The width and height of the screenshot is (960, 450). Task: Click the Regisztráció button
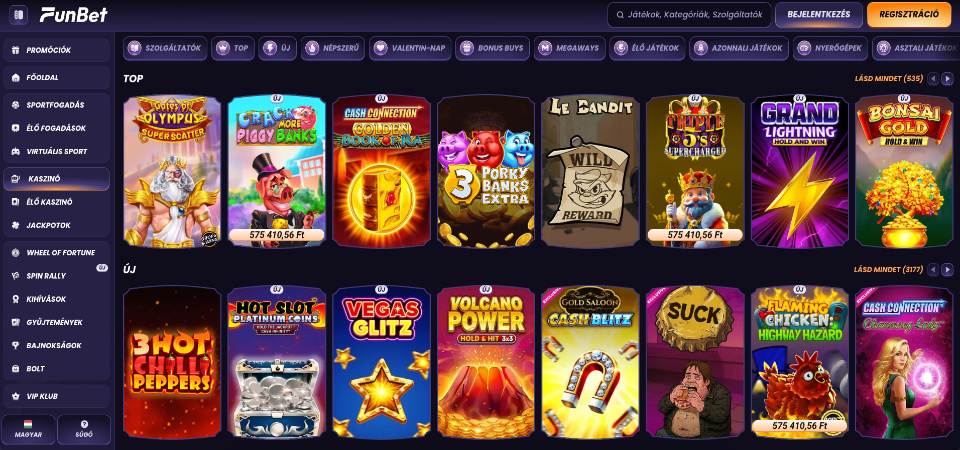909,15
